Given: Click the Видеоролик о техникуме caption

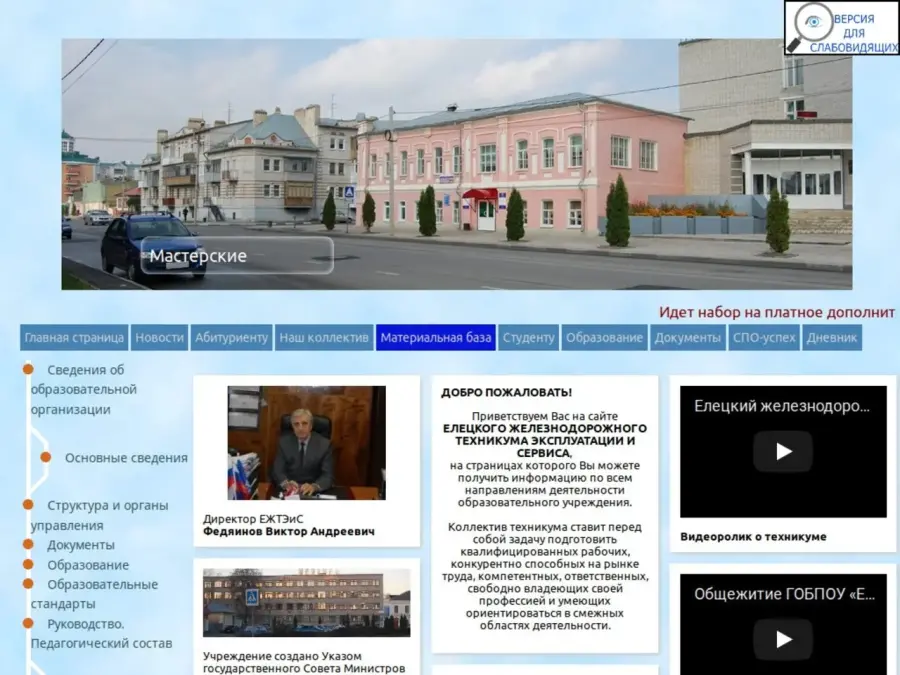Looking at the screenshot, I should point(753,537).
